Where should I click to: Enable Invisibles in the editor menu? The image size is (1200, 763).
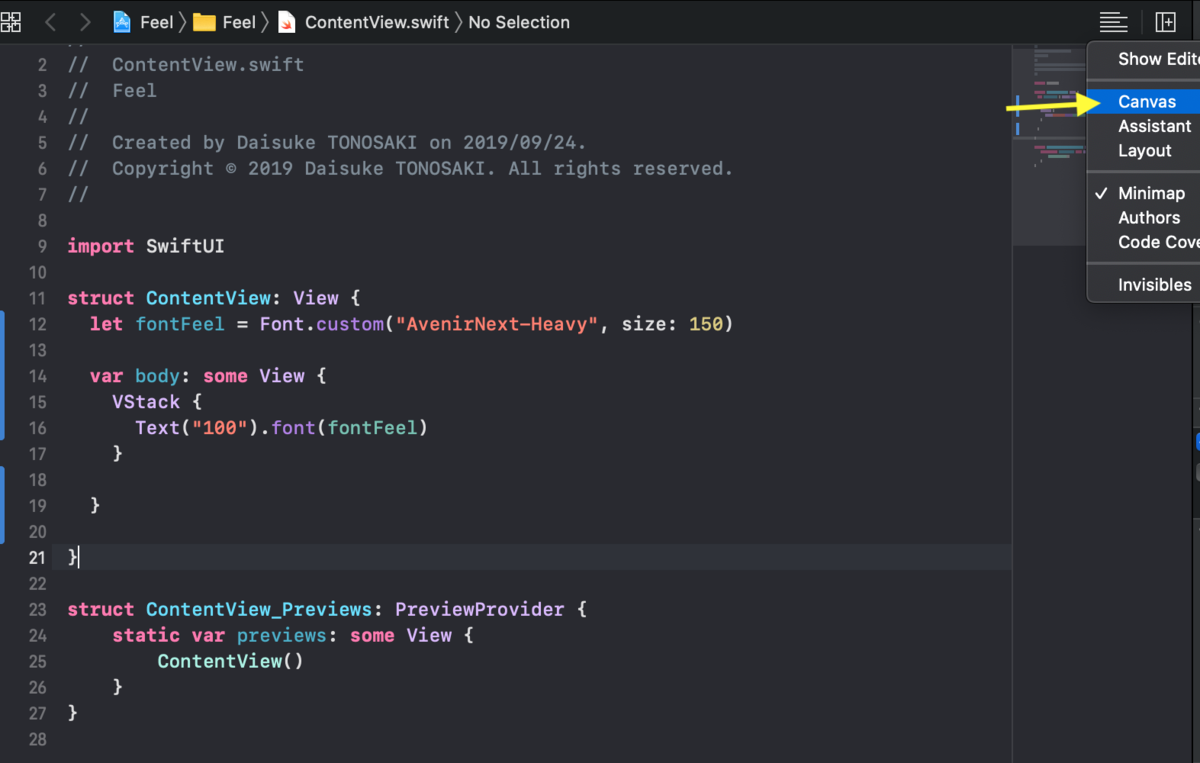[x=1144, y=285]
